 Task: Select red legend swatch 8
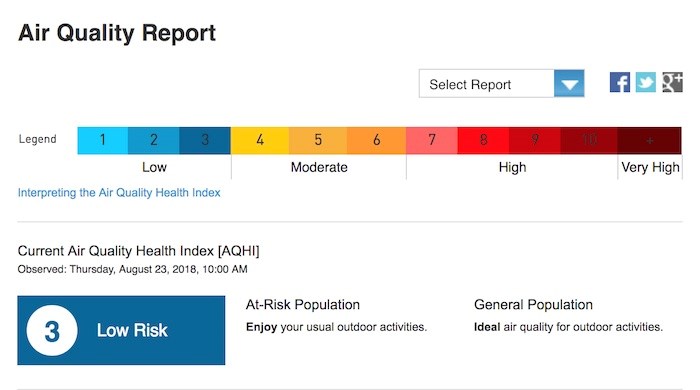tap(483, 140)
